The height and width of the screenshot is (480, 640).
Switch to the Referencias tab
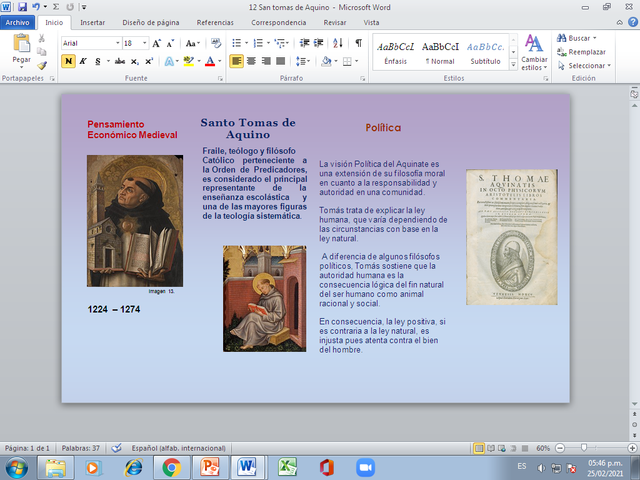215,22
